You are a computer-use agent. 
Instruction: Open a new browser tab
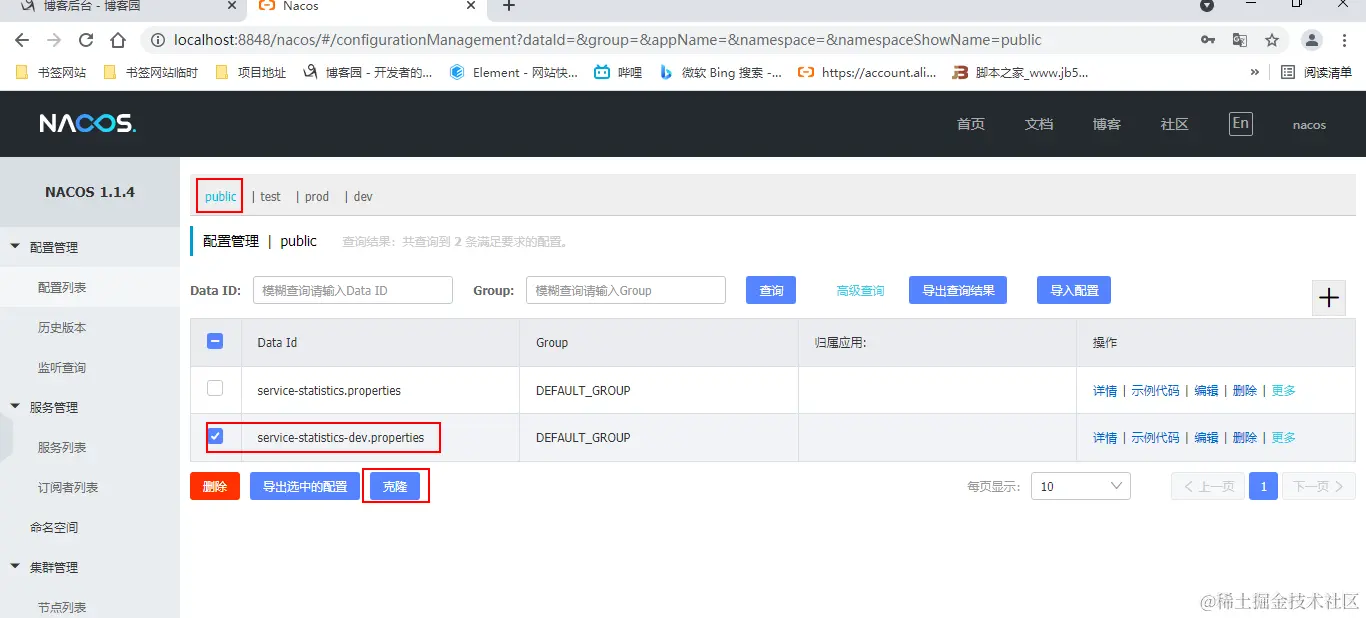(509, 6)
